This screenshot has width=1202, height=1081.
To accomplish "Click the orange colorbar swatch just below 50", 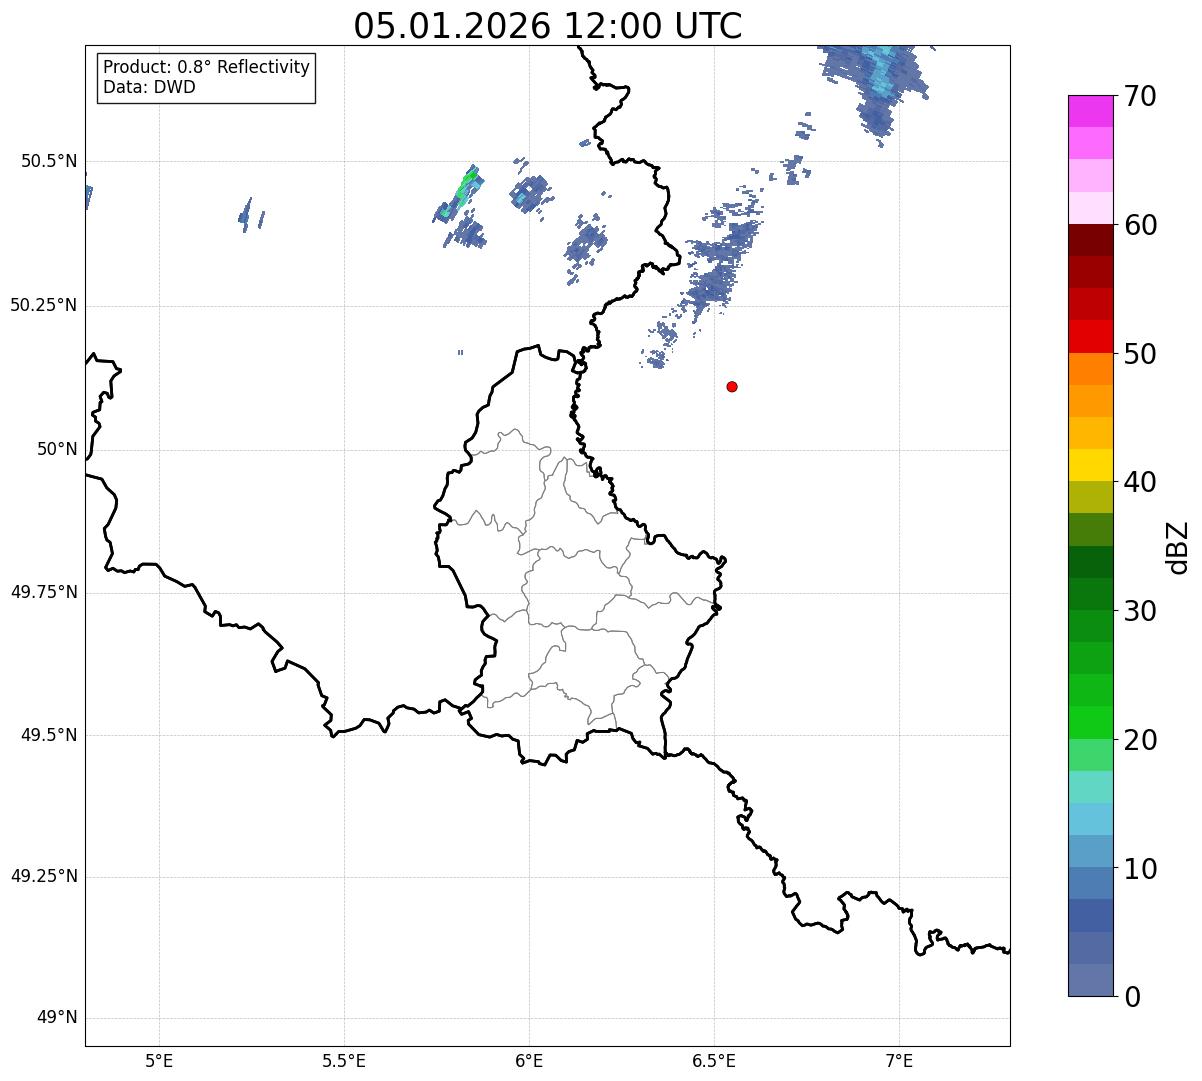I will coord(1090,369).
